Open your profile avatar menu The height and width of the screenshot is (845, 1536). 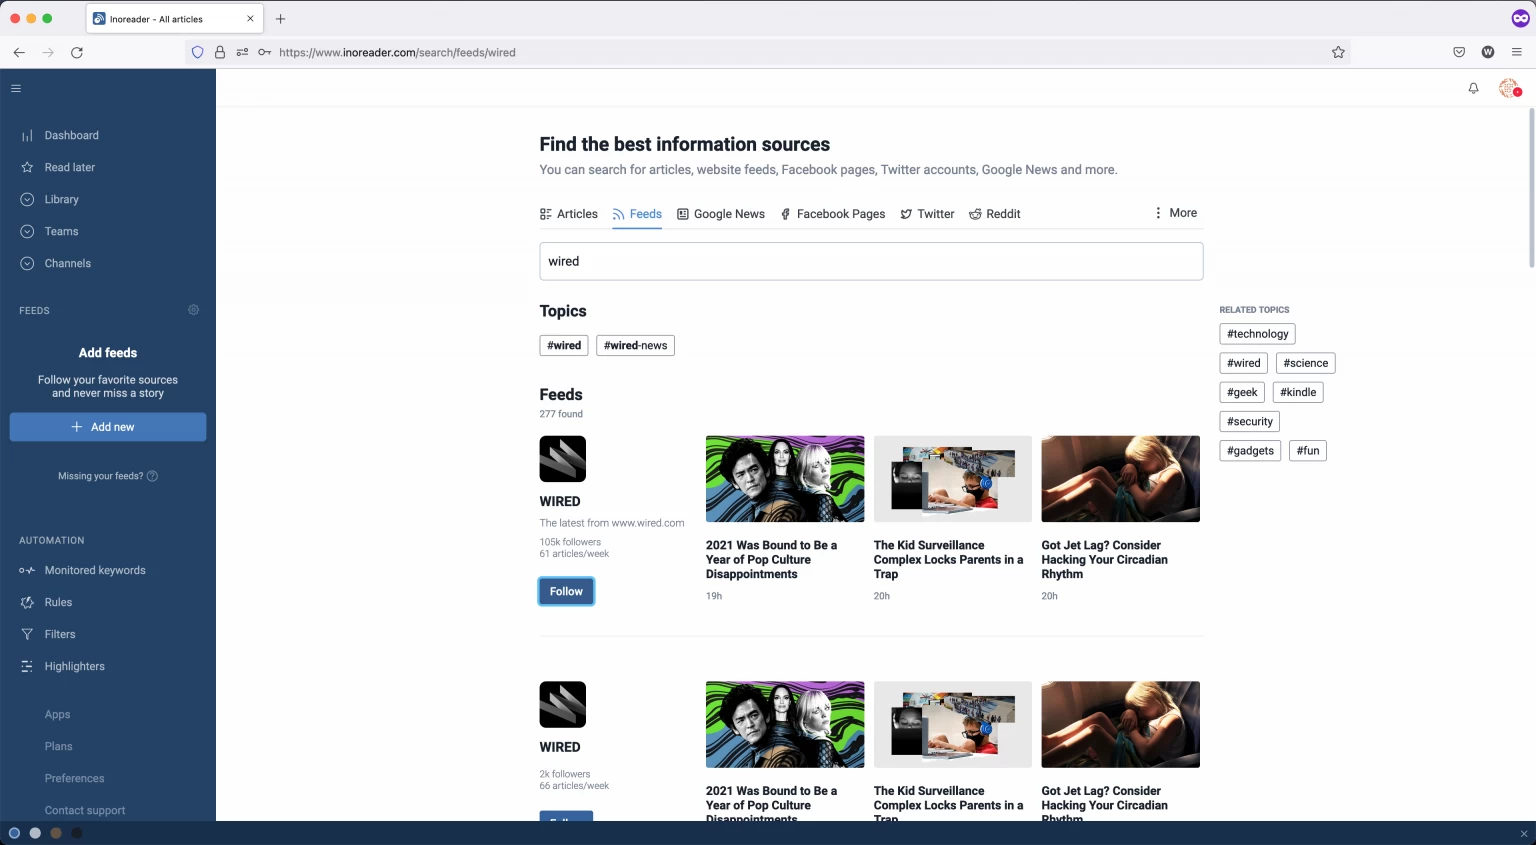(1508, 88)
